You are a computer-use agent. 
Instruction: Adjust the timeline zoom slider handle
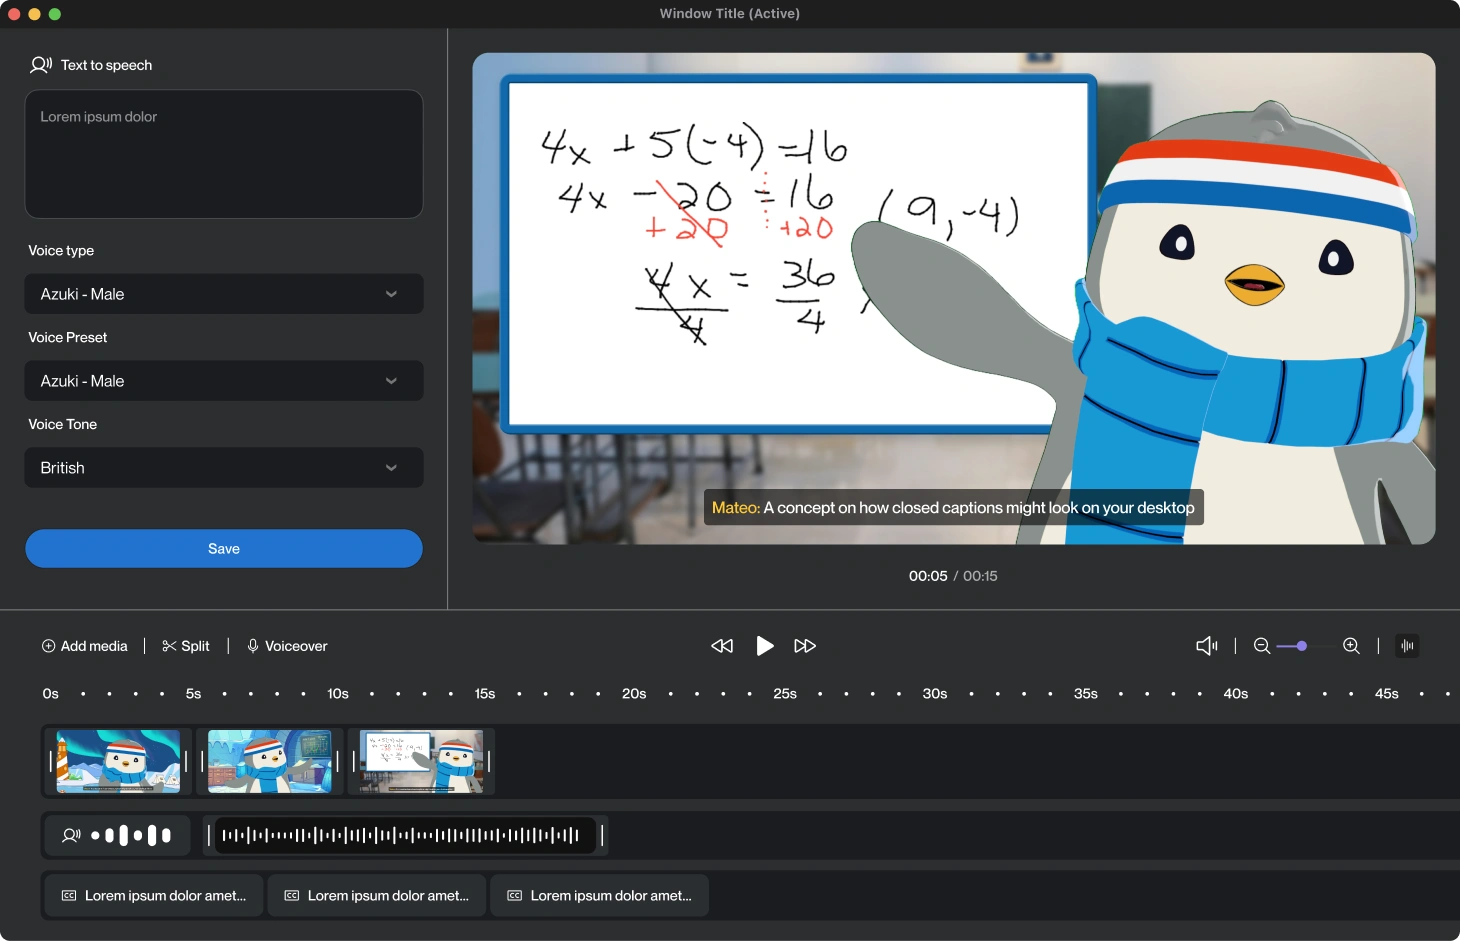coord(1301,646)
